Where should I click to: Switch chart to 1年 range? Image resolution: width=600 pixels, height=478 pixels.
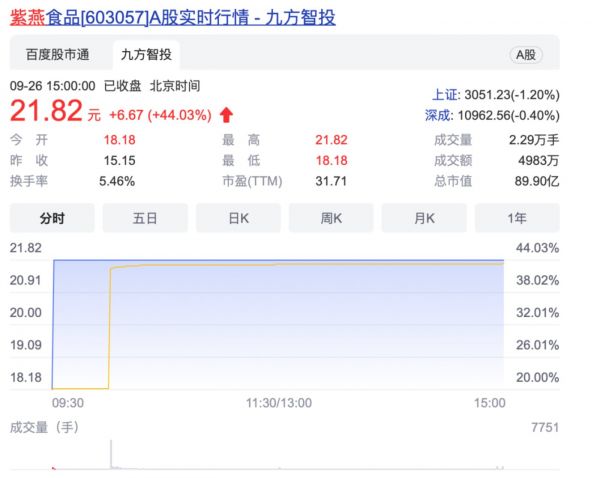click(517, 217)
